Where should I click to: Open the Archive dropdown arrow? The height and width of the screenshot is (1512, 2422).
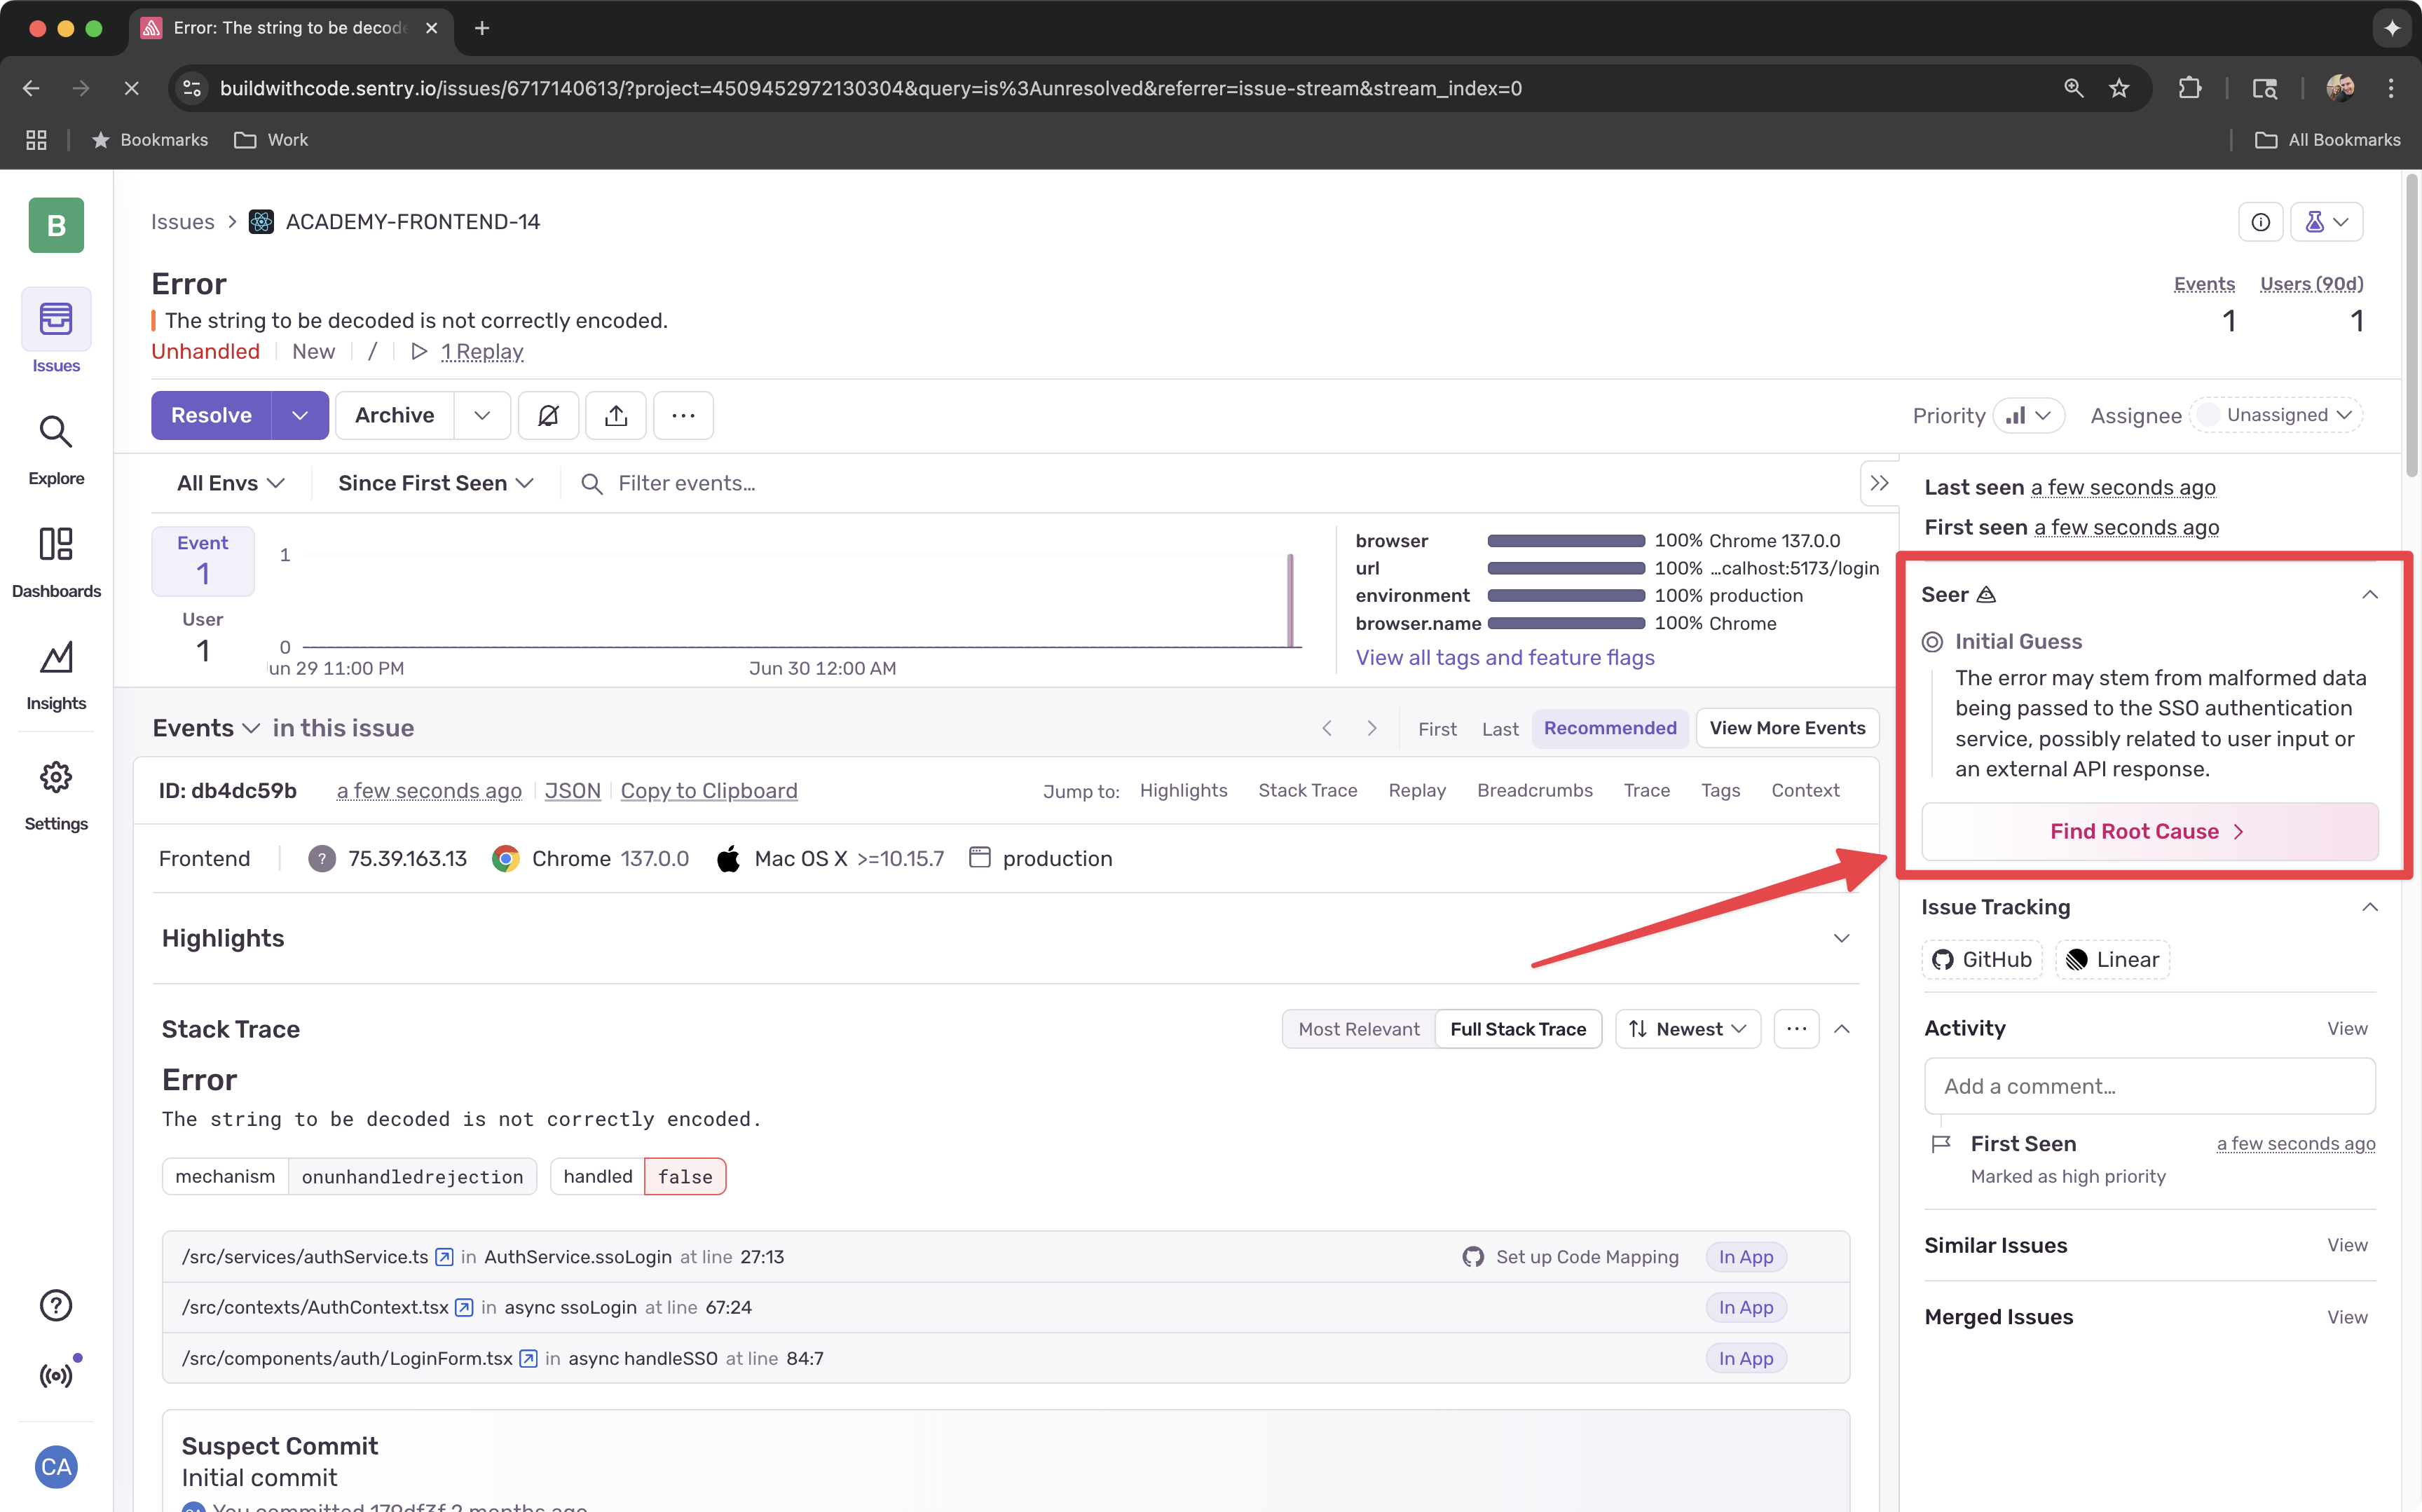tap(482, 415)
